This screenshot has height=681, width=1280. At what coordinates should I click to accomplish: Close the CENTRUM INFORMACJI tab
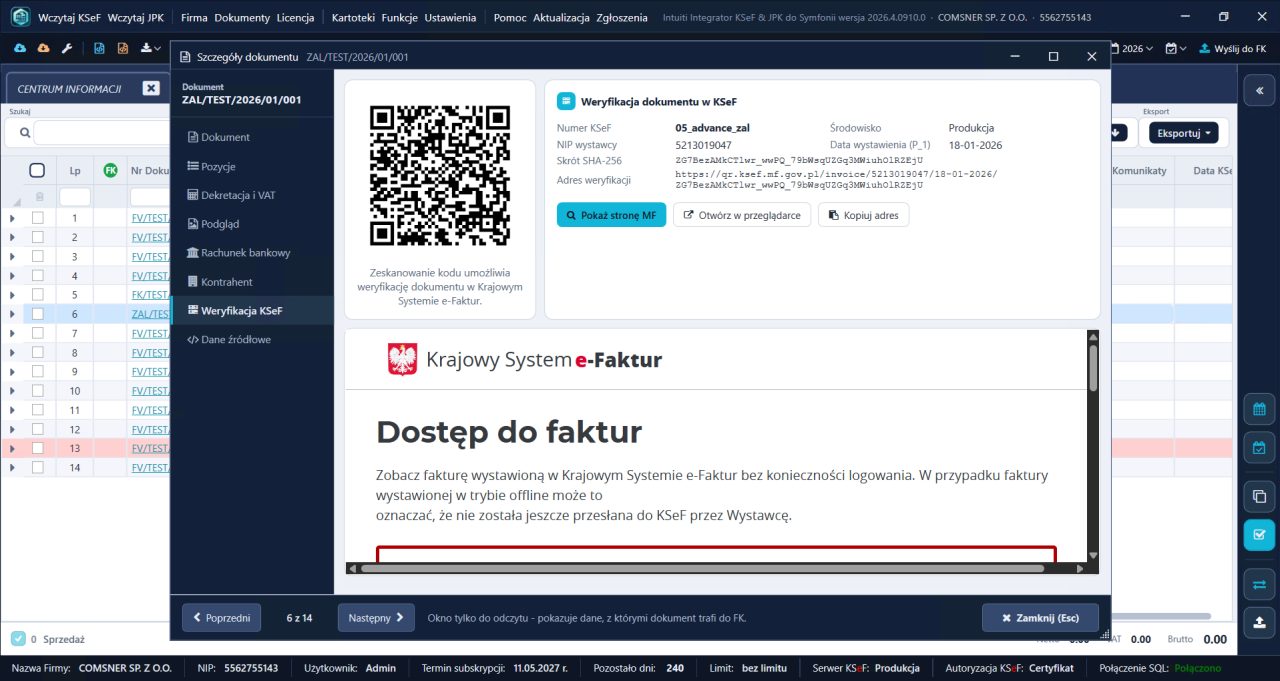[151, 88]
